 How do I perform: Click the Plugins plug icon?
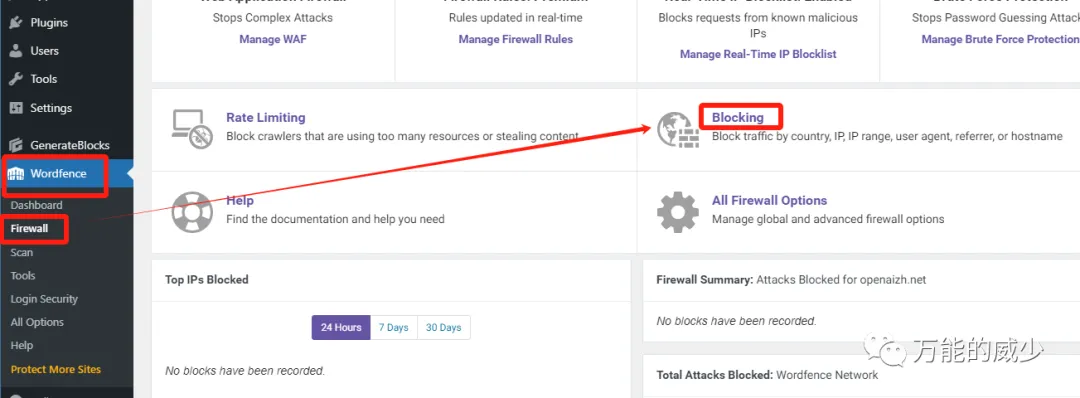[x=15, y=22]
